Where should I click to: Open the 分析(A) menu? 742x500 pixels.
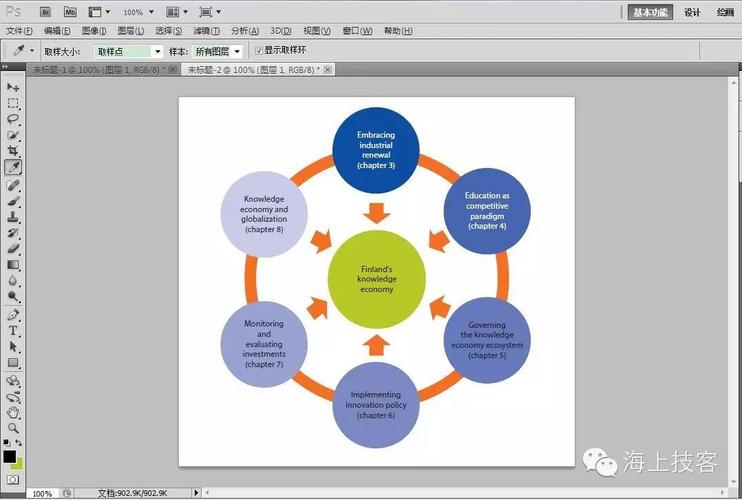[x=245, y=31]
